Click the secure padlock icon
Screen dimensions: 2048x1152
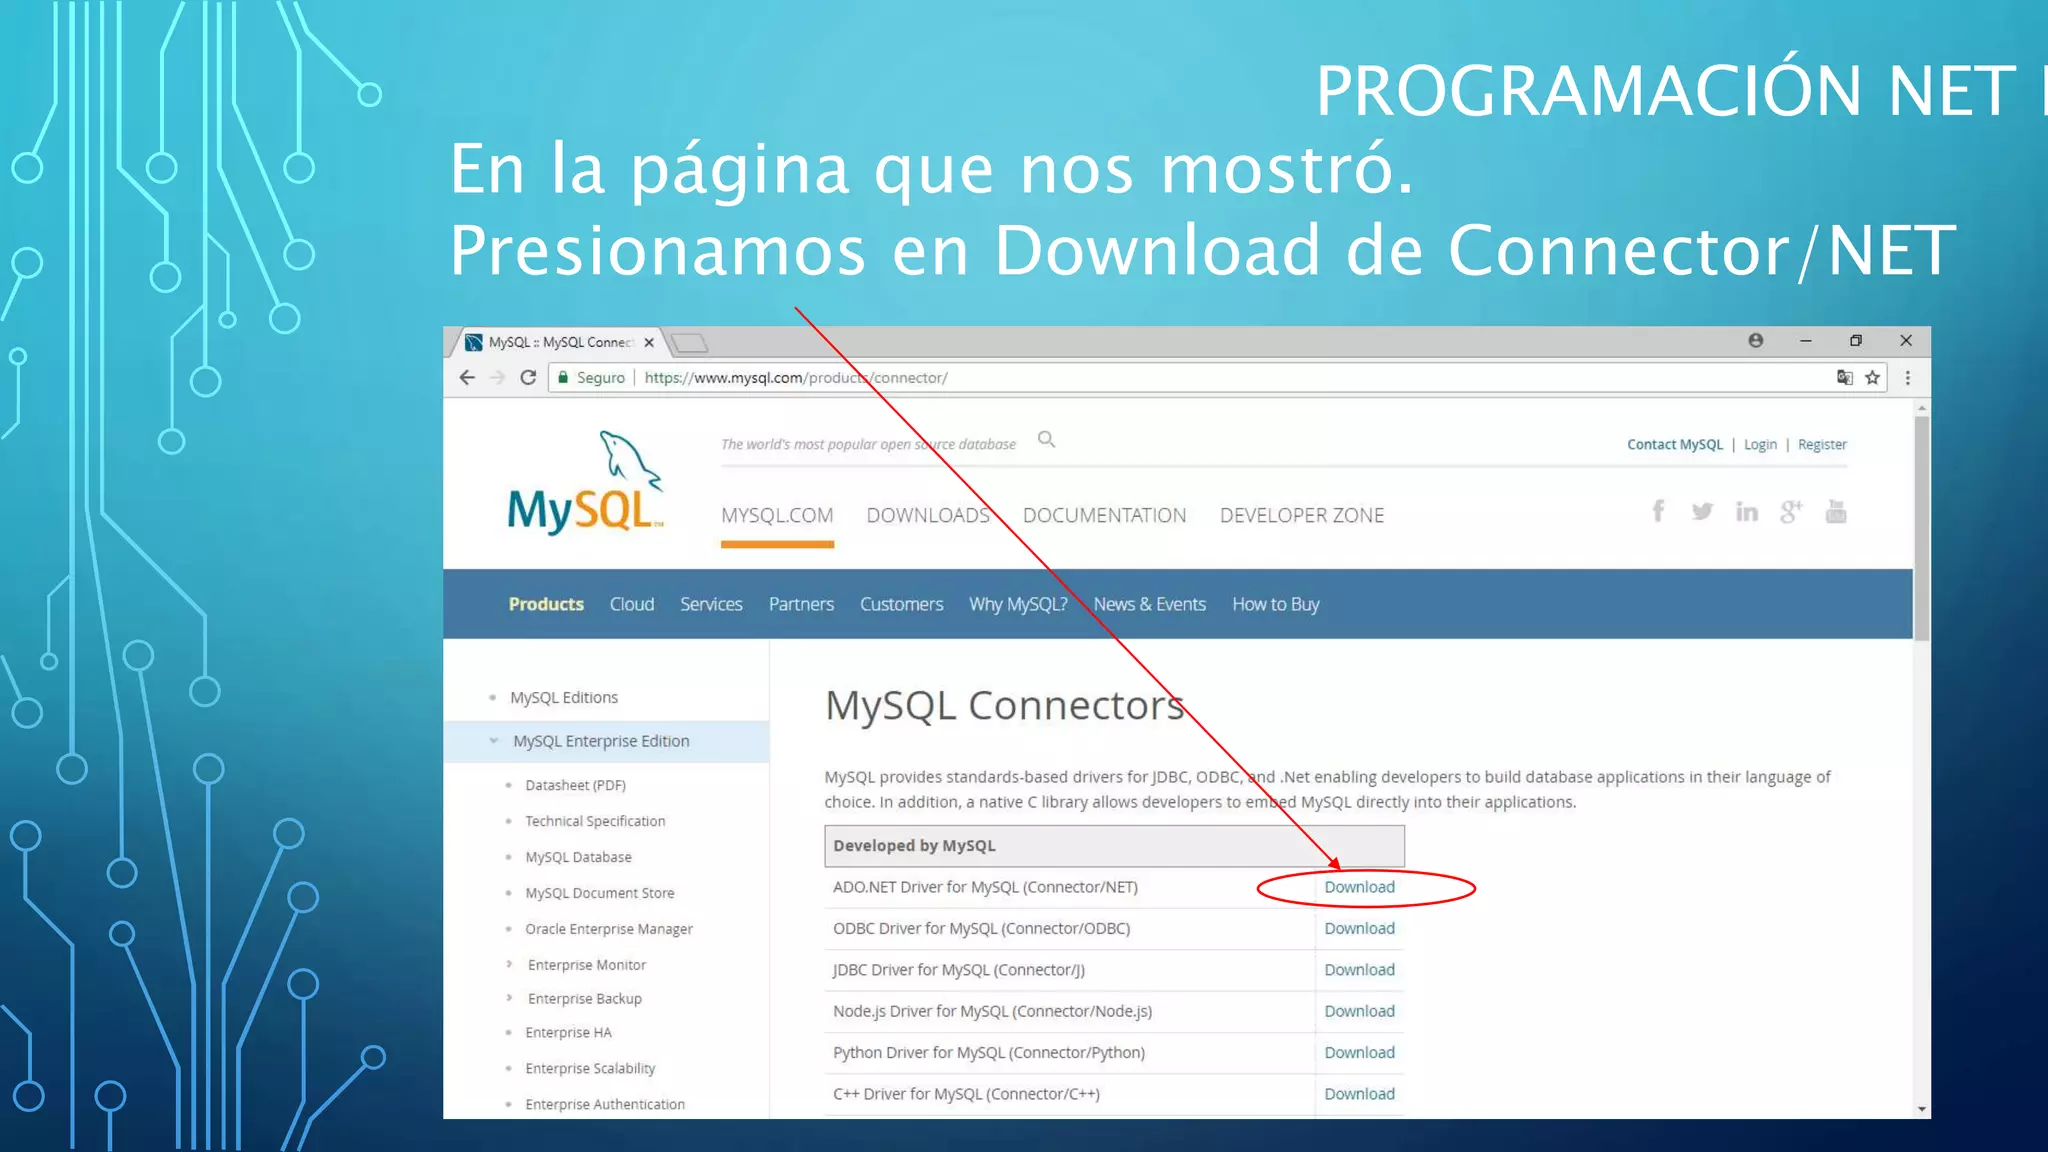[x=563, y=377]
